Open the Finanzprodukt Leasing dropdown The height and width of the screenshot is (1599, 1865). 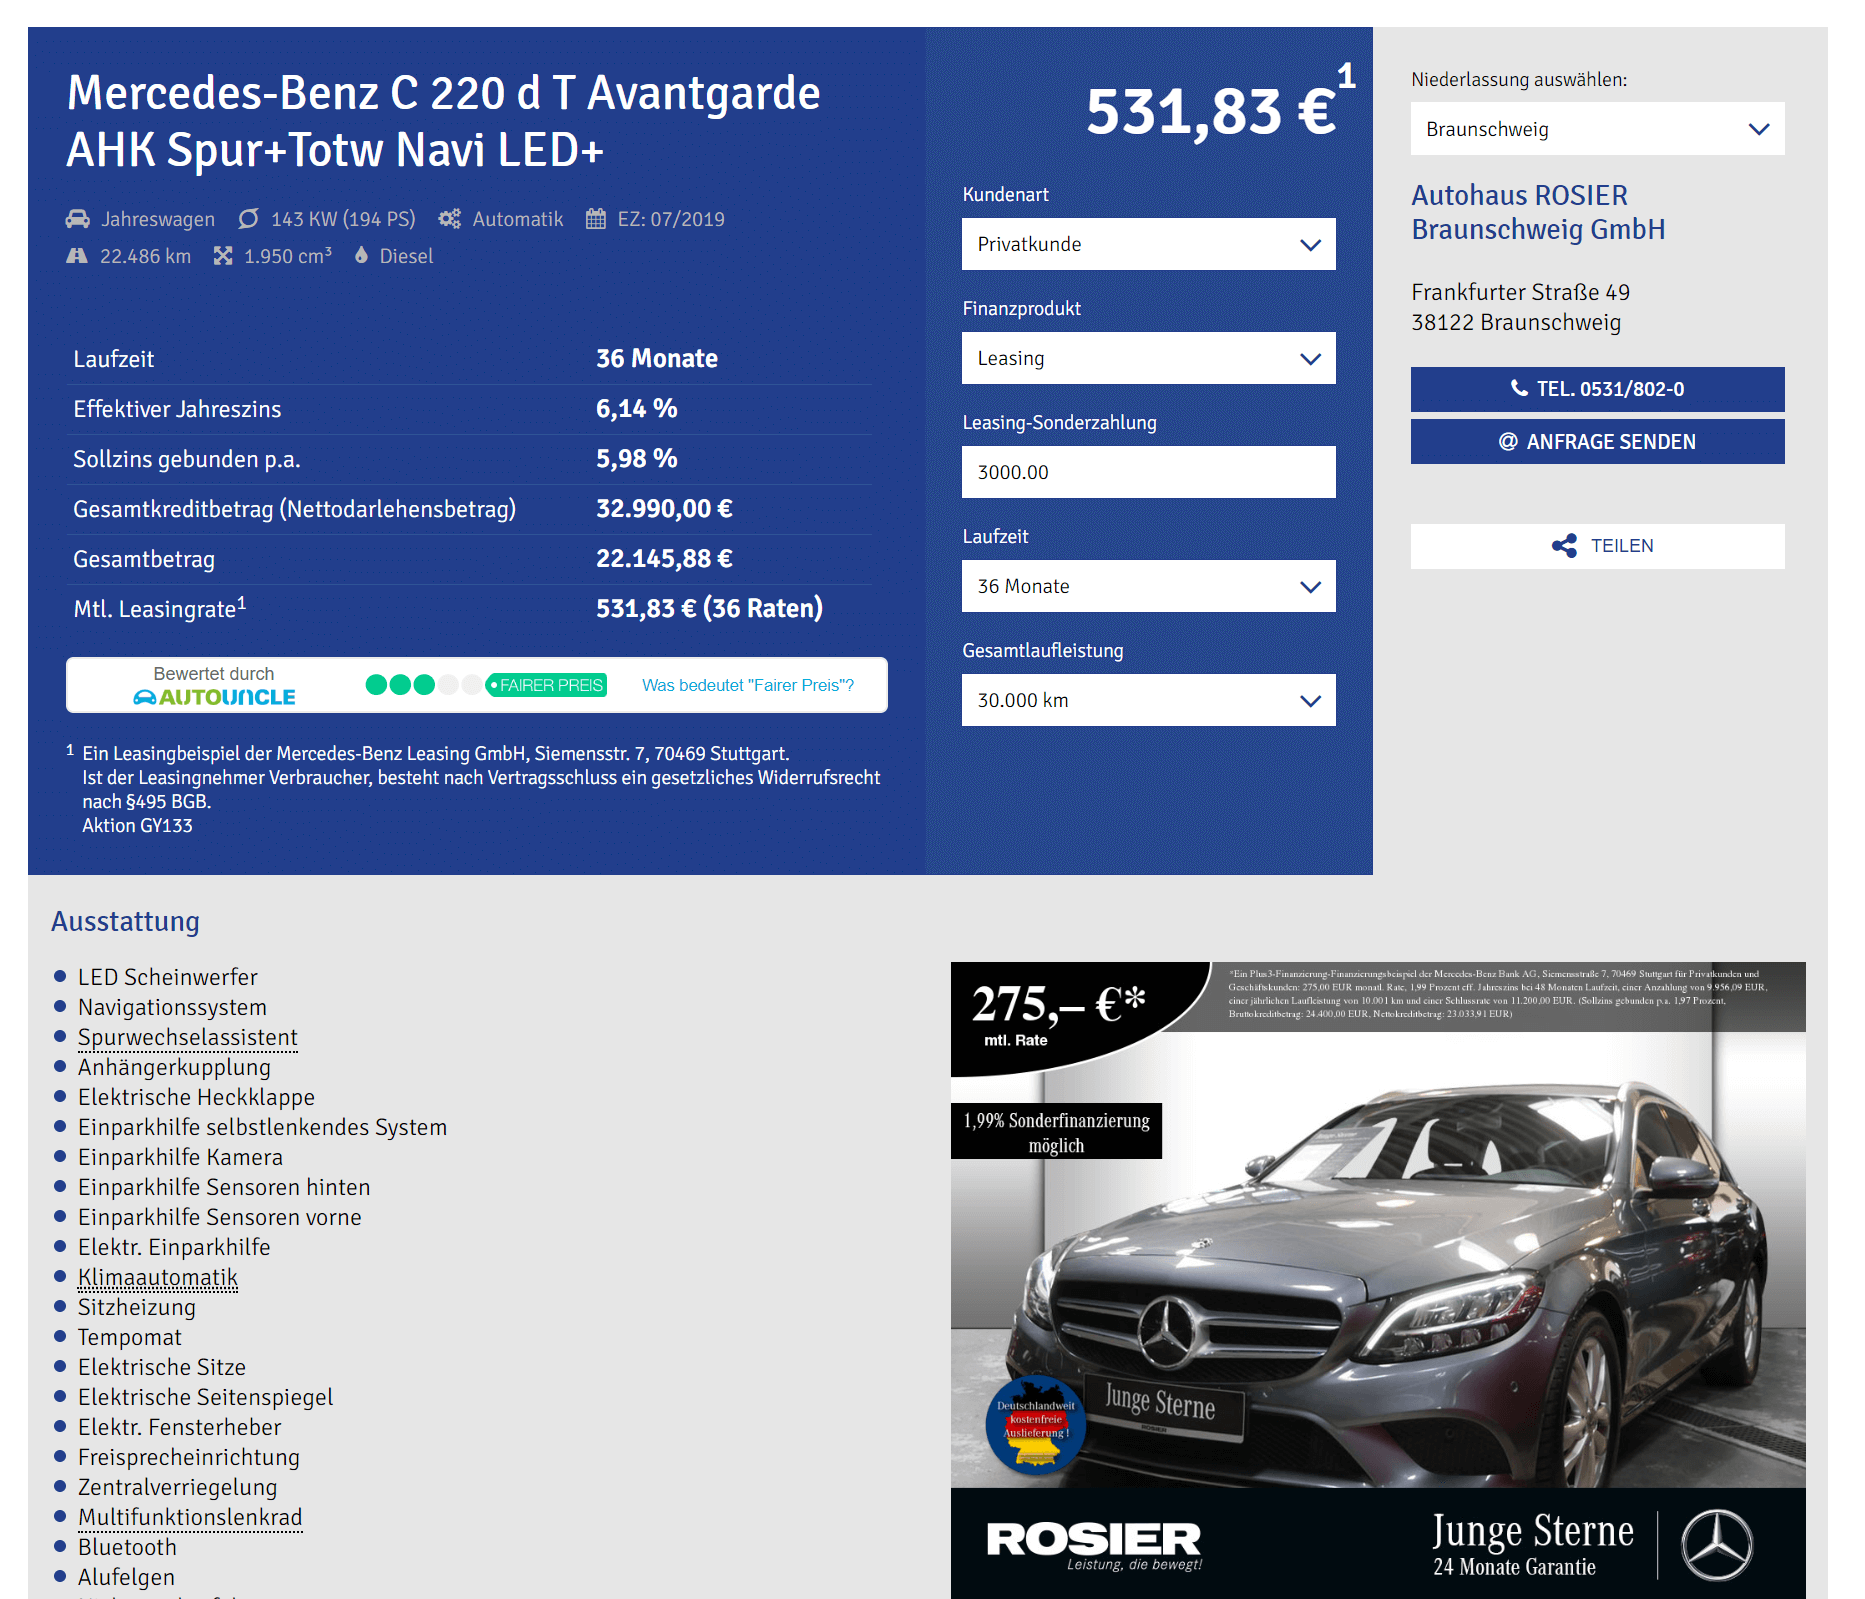tap(1148, 358)
